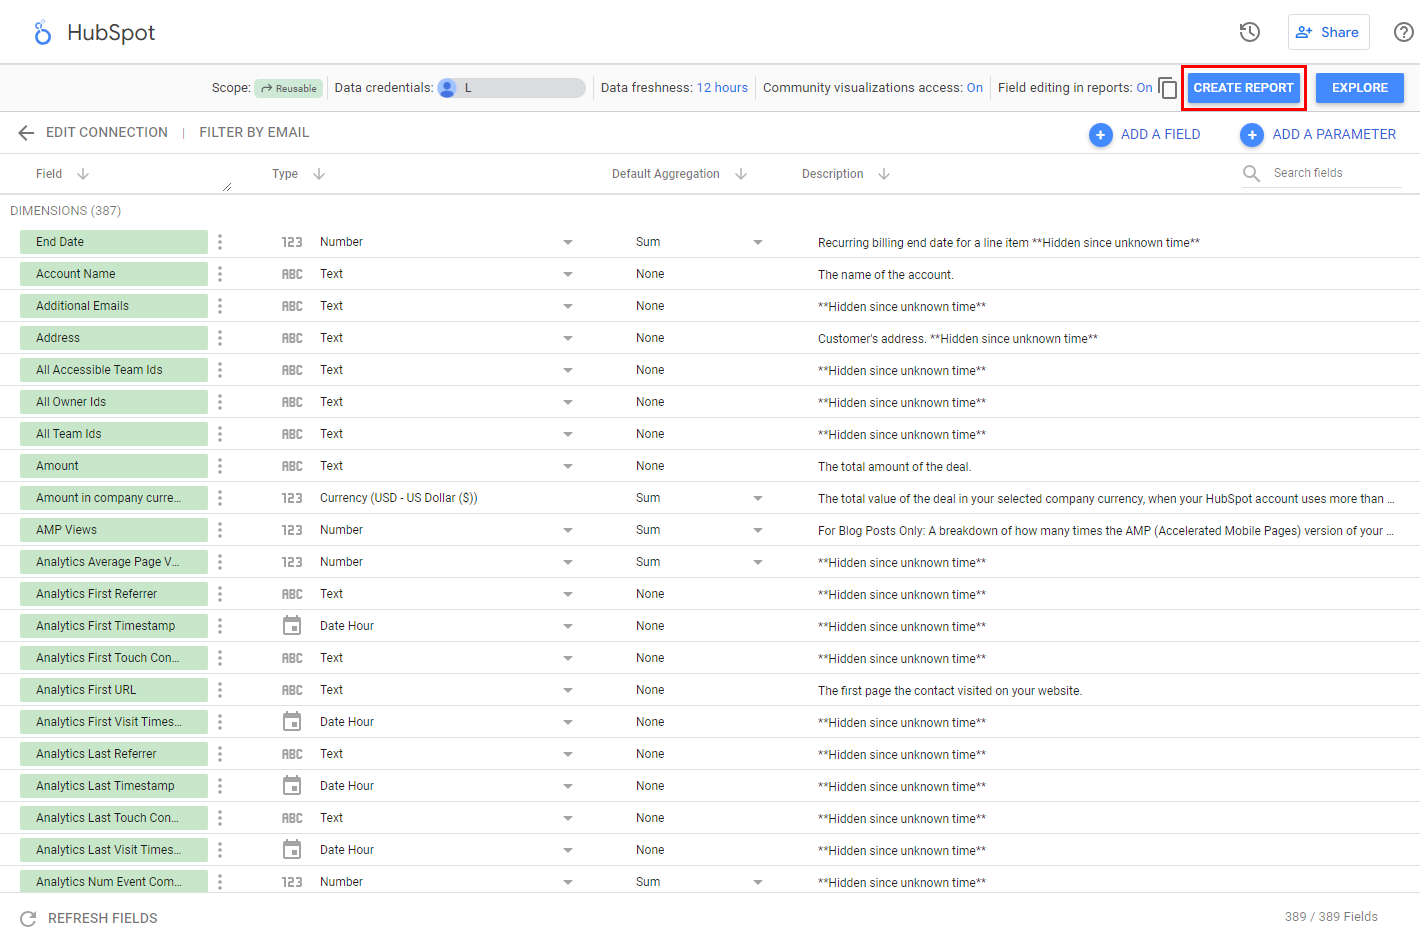The image size is (1420, 942).
Task: Select Edit Connection option
Action: click(x=107, y=133)
